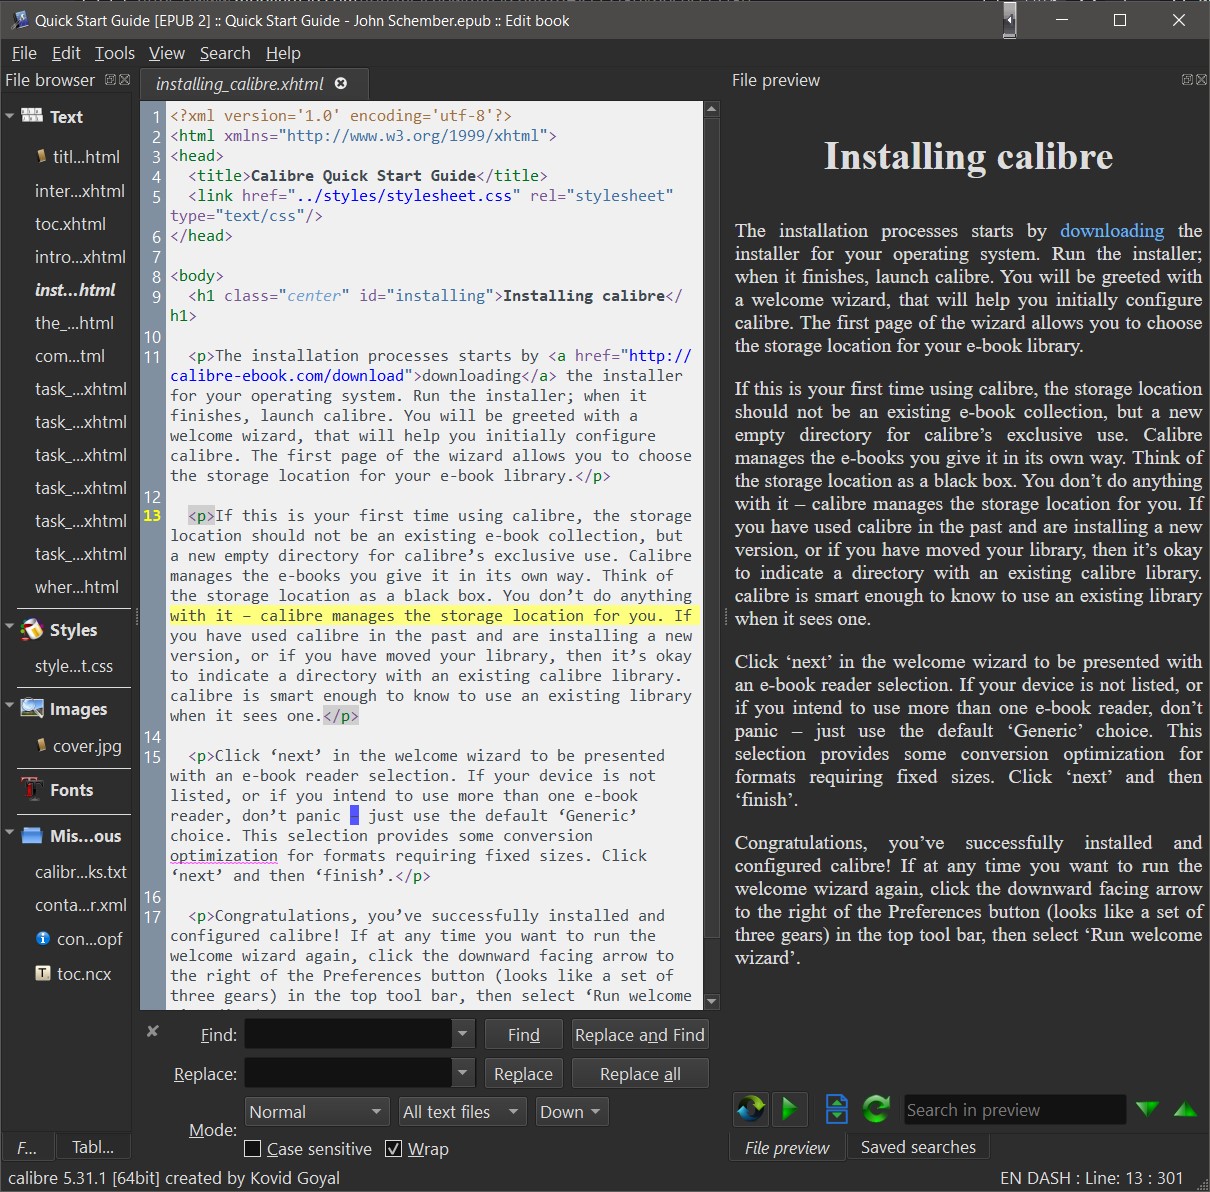The width and height of the screenshot is (1210, 1192).
Task: Switch to the Saved searches tab
Action: [x=918, y=1147]
